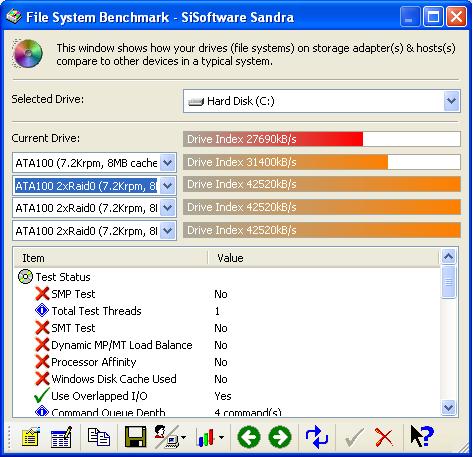Select the Total Test Threads row
Viewport: 473px width, 457px height.
[x=227, y=311]
